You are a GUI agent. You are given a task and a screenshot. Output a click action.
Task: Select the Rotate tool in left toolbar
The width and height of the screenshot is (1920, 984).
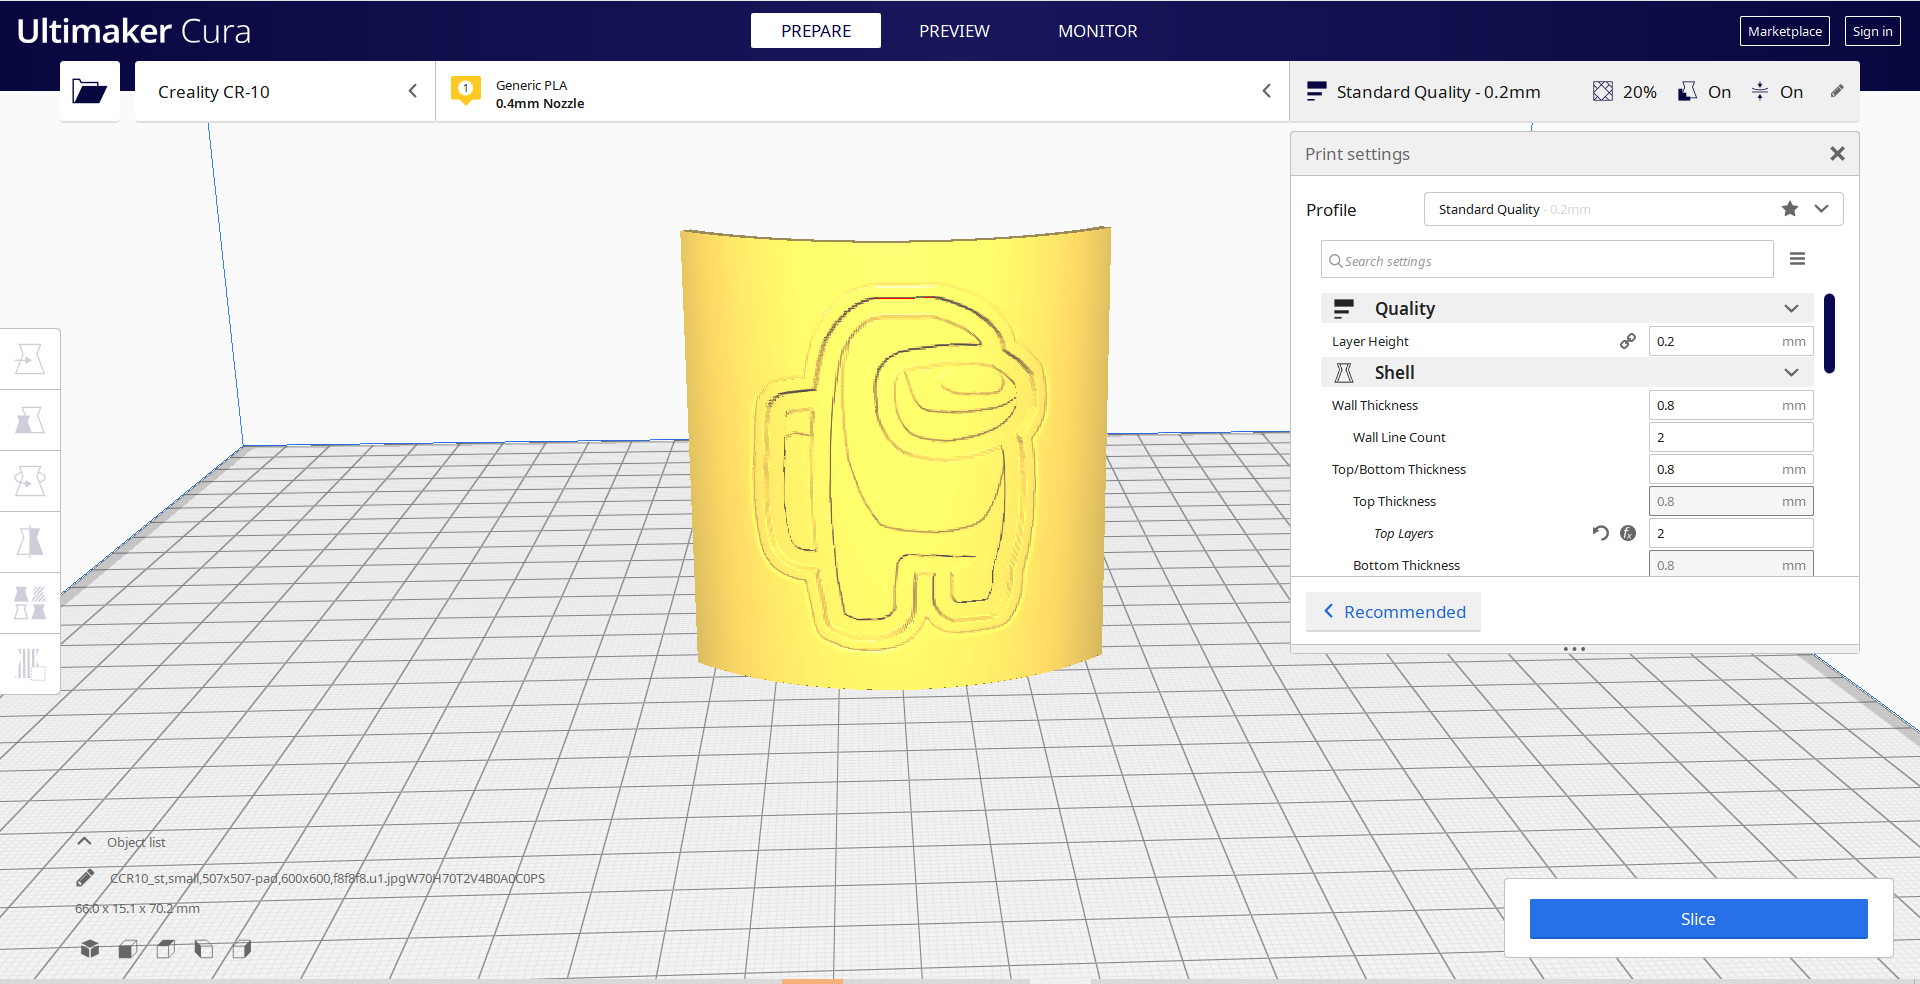point(30,481)
